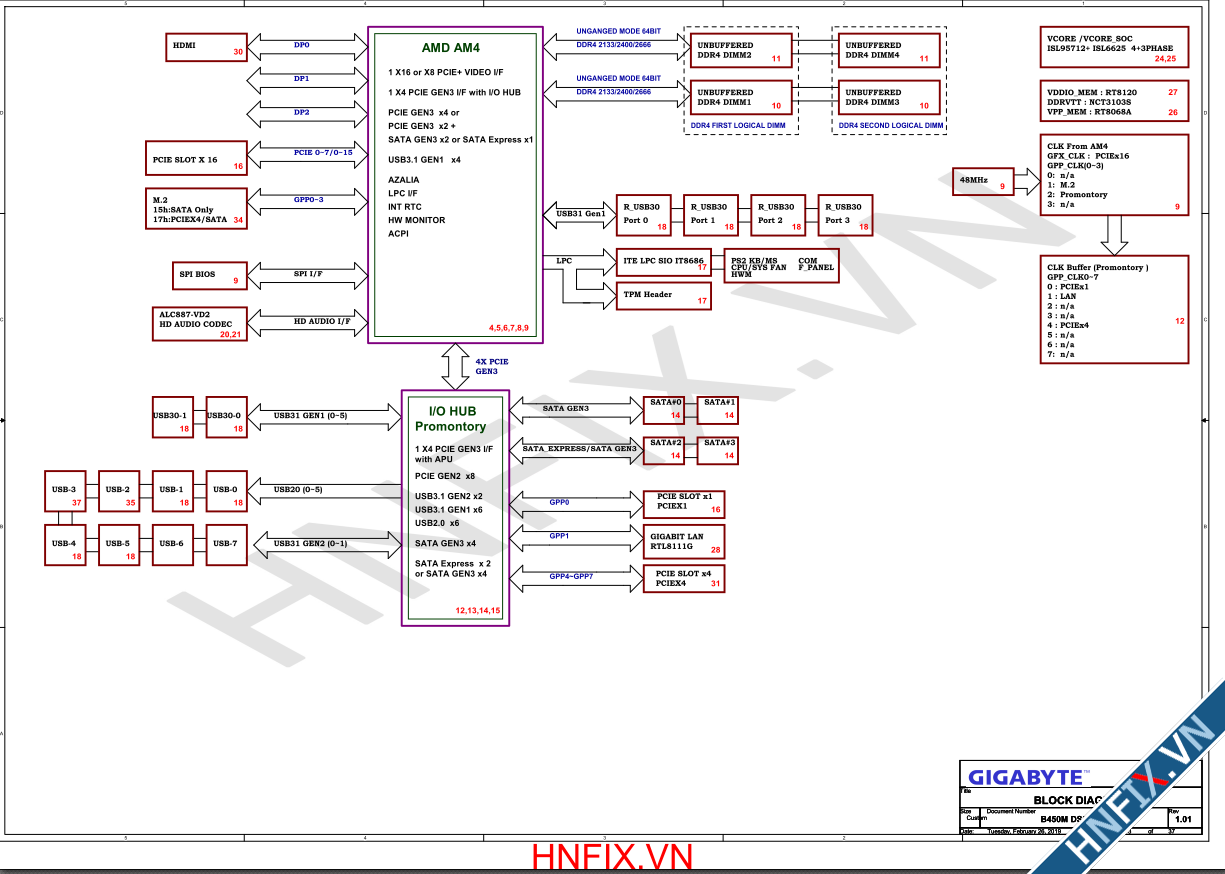
Task: Select the R_USB30 Port 0 block
Action: tap(644, 213)
